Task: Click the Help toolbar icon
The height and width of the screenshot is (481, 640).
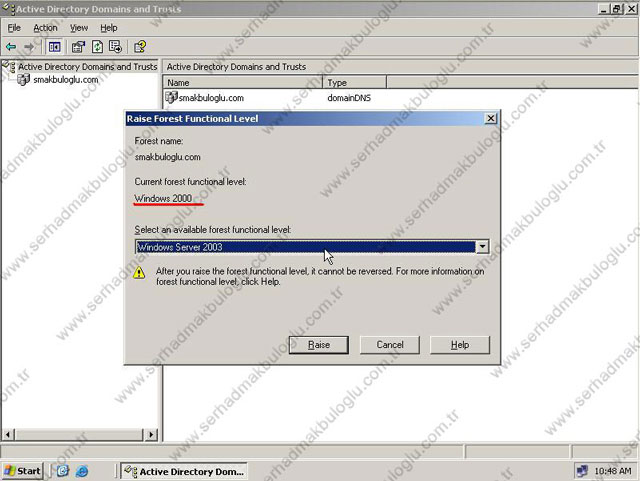Action: (140, 47)
